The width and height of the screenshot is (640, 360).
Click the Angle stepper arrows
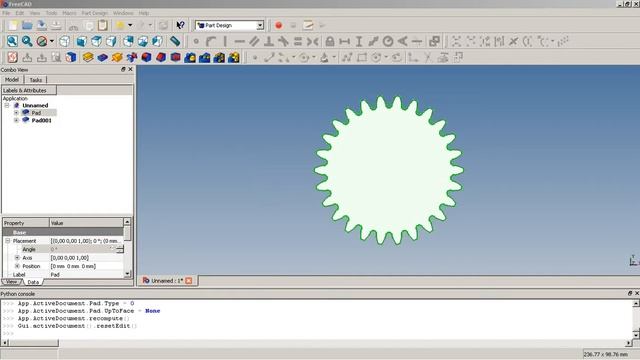click(120, 249)
